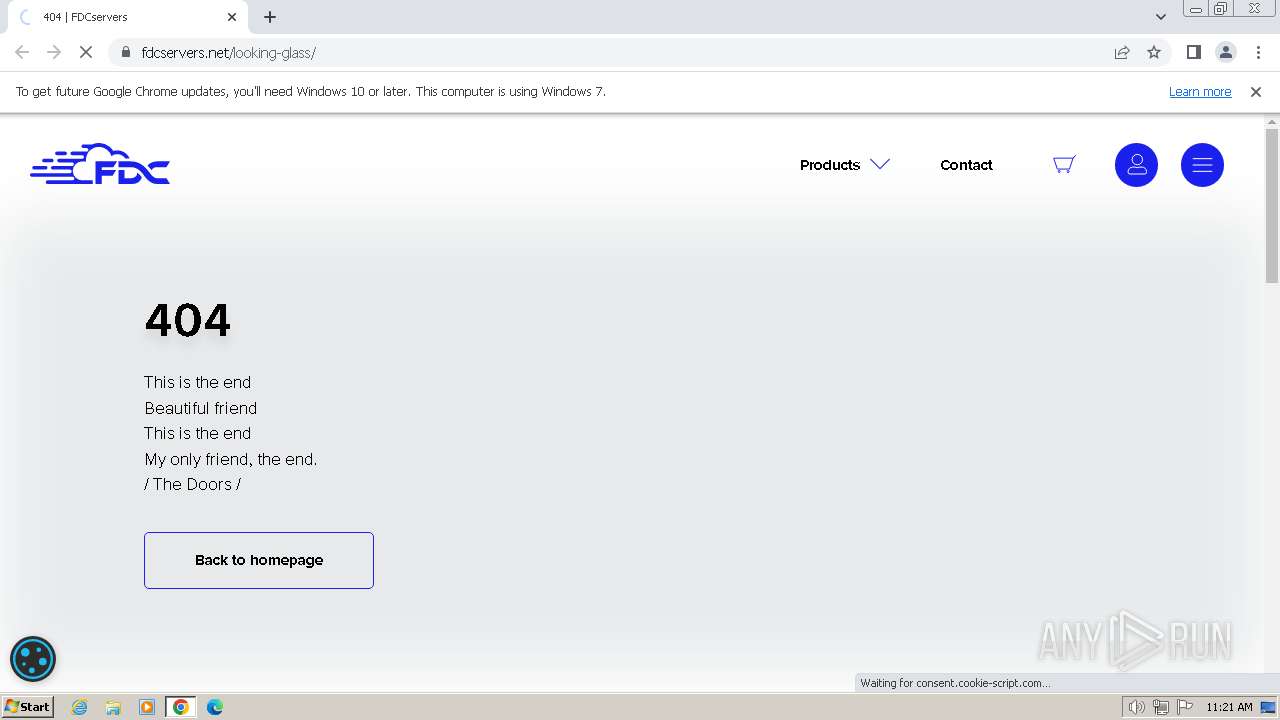This screenshot has width=1280, height=720.
Task: Click the network tray icon
Action: point(1161,707)
